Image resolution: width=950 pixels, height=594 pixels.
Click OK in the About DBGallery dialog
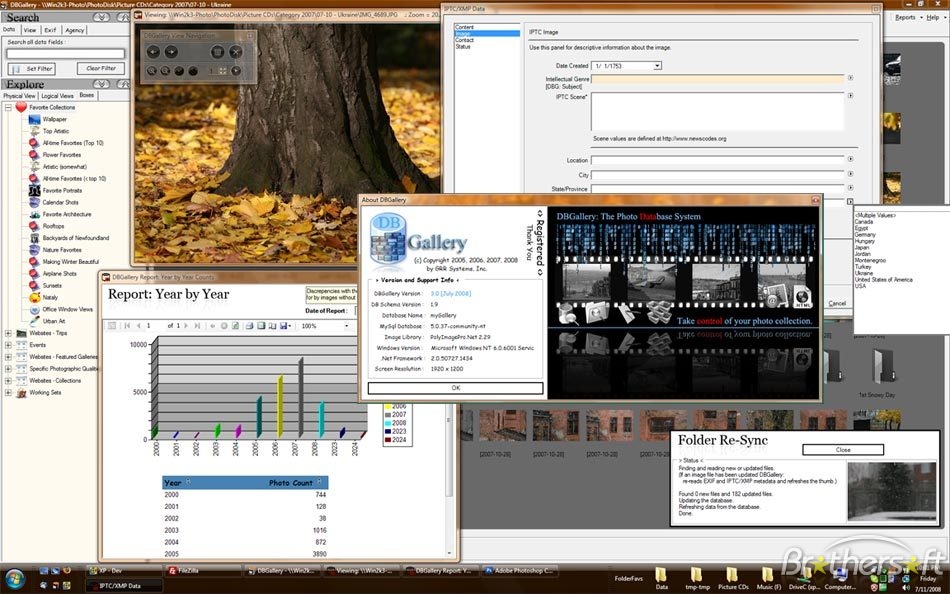click(x=455, y=388)
